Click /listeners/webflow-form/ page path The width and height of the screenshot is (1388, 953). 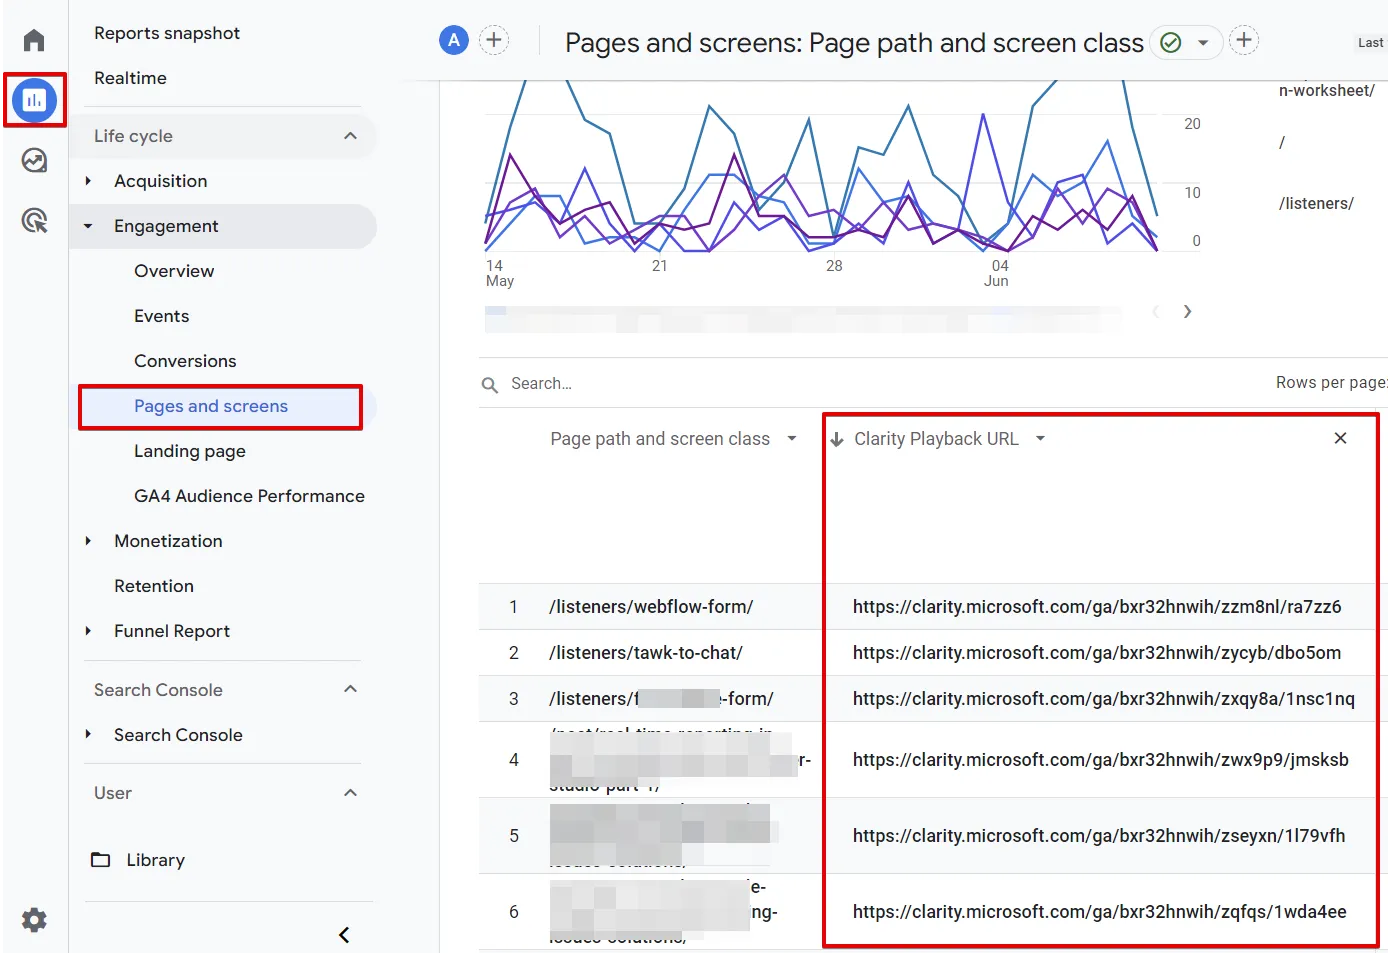coord(651,607)
